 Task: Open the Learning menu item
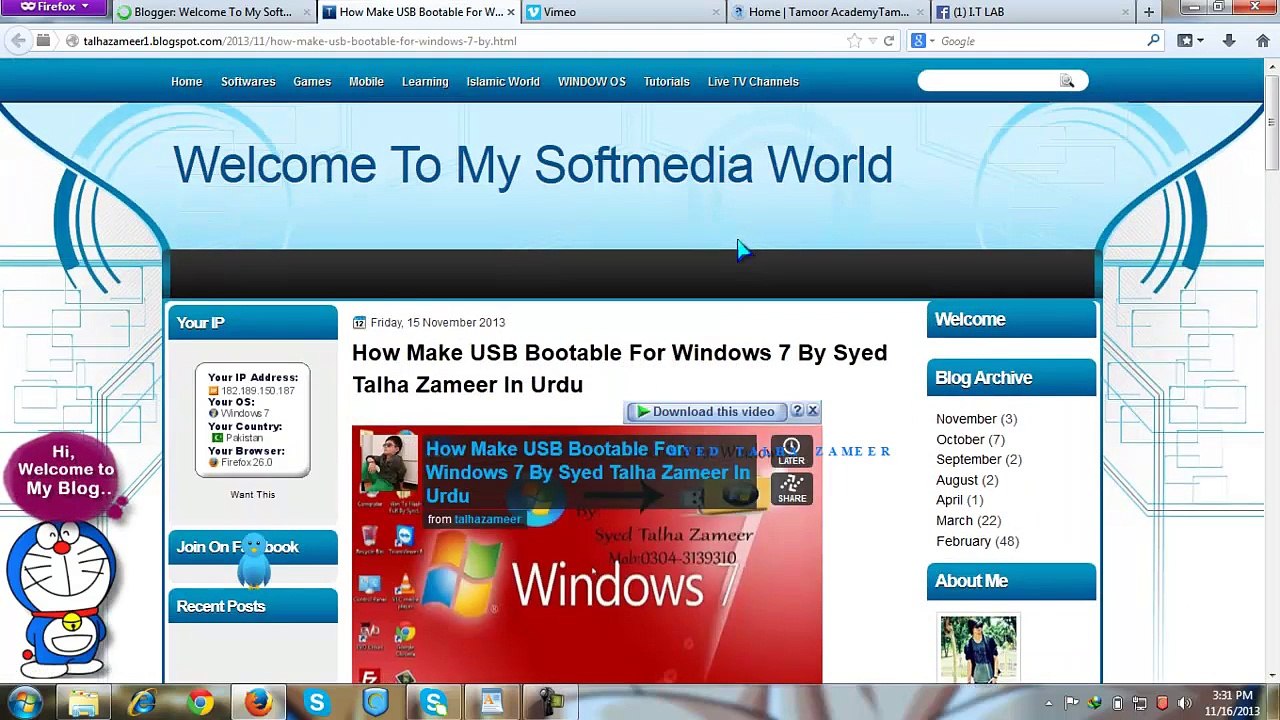[x=425, y=81]
